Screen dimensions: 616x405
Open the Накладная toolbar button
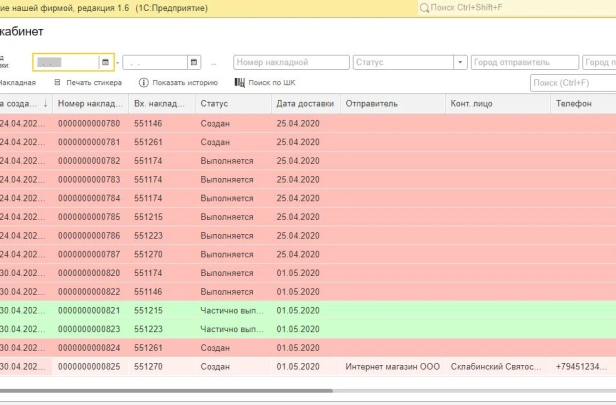[x=18, y=82]
